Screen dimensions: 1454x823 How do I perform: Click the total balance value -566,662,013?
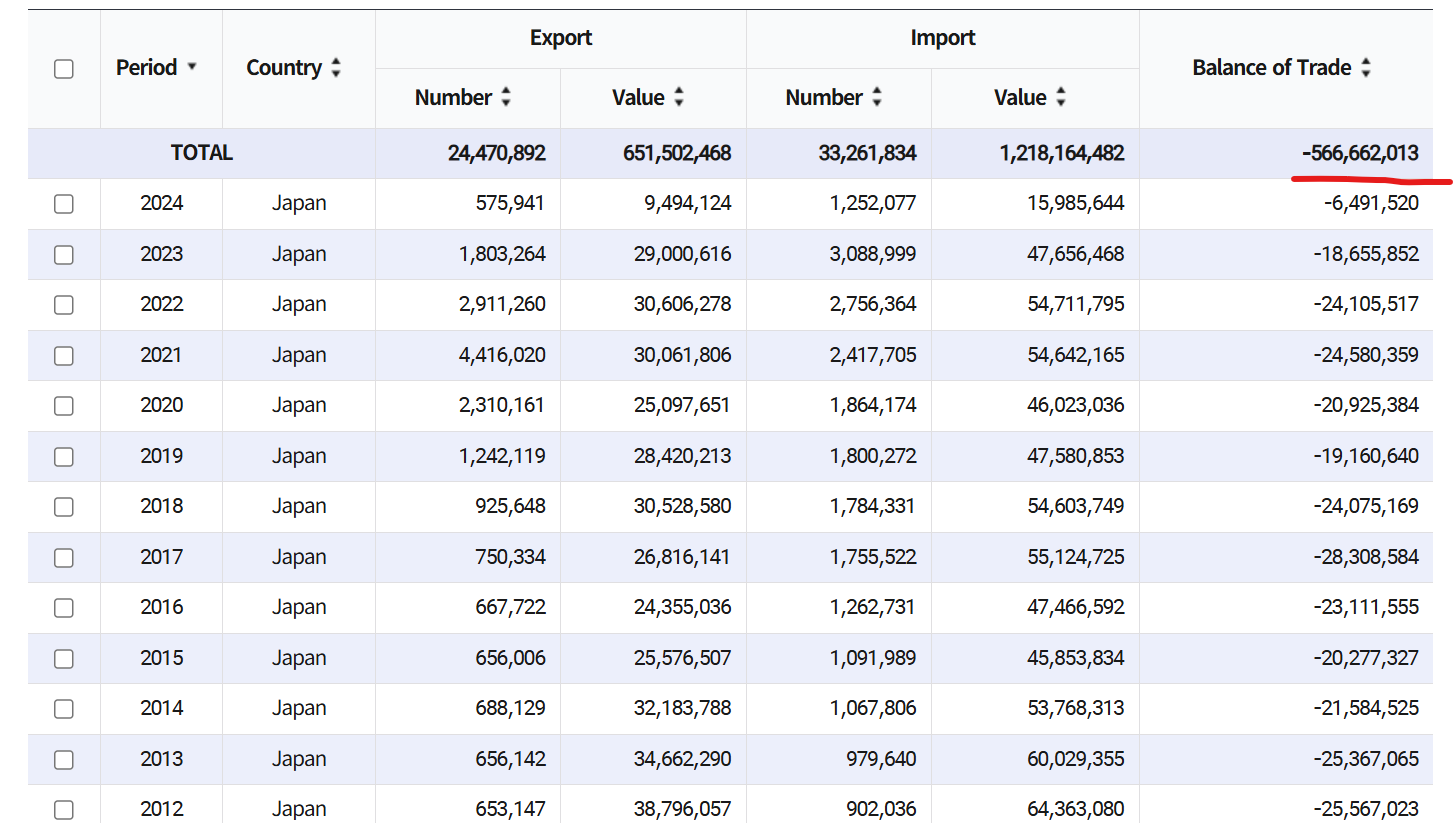[1360, 153]
